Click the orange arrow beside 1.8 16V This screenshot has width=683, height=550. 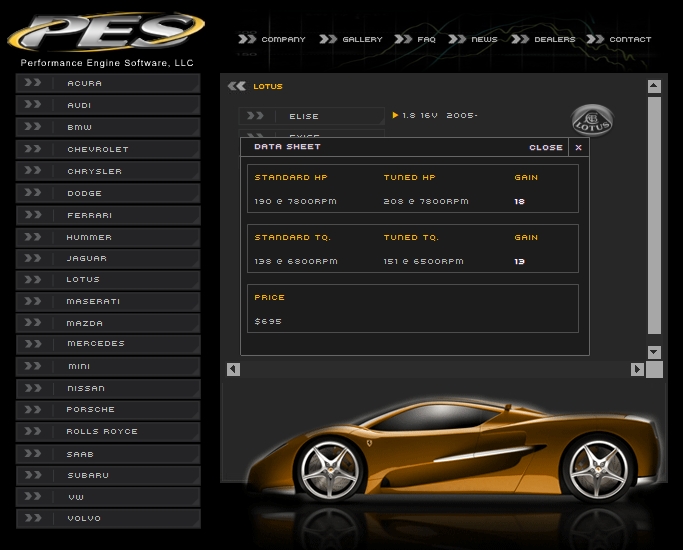click(396, 116)
